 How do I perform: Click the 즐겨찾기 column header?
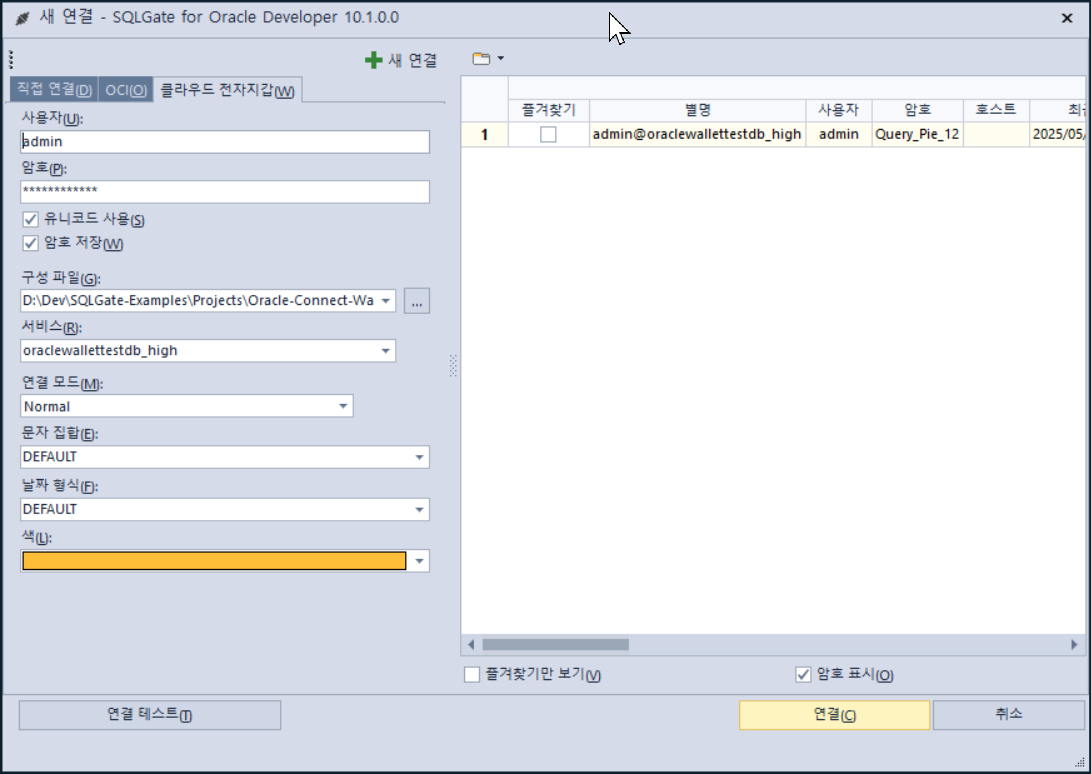click(549, 110)
